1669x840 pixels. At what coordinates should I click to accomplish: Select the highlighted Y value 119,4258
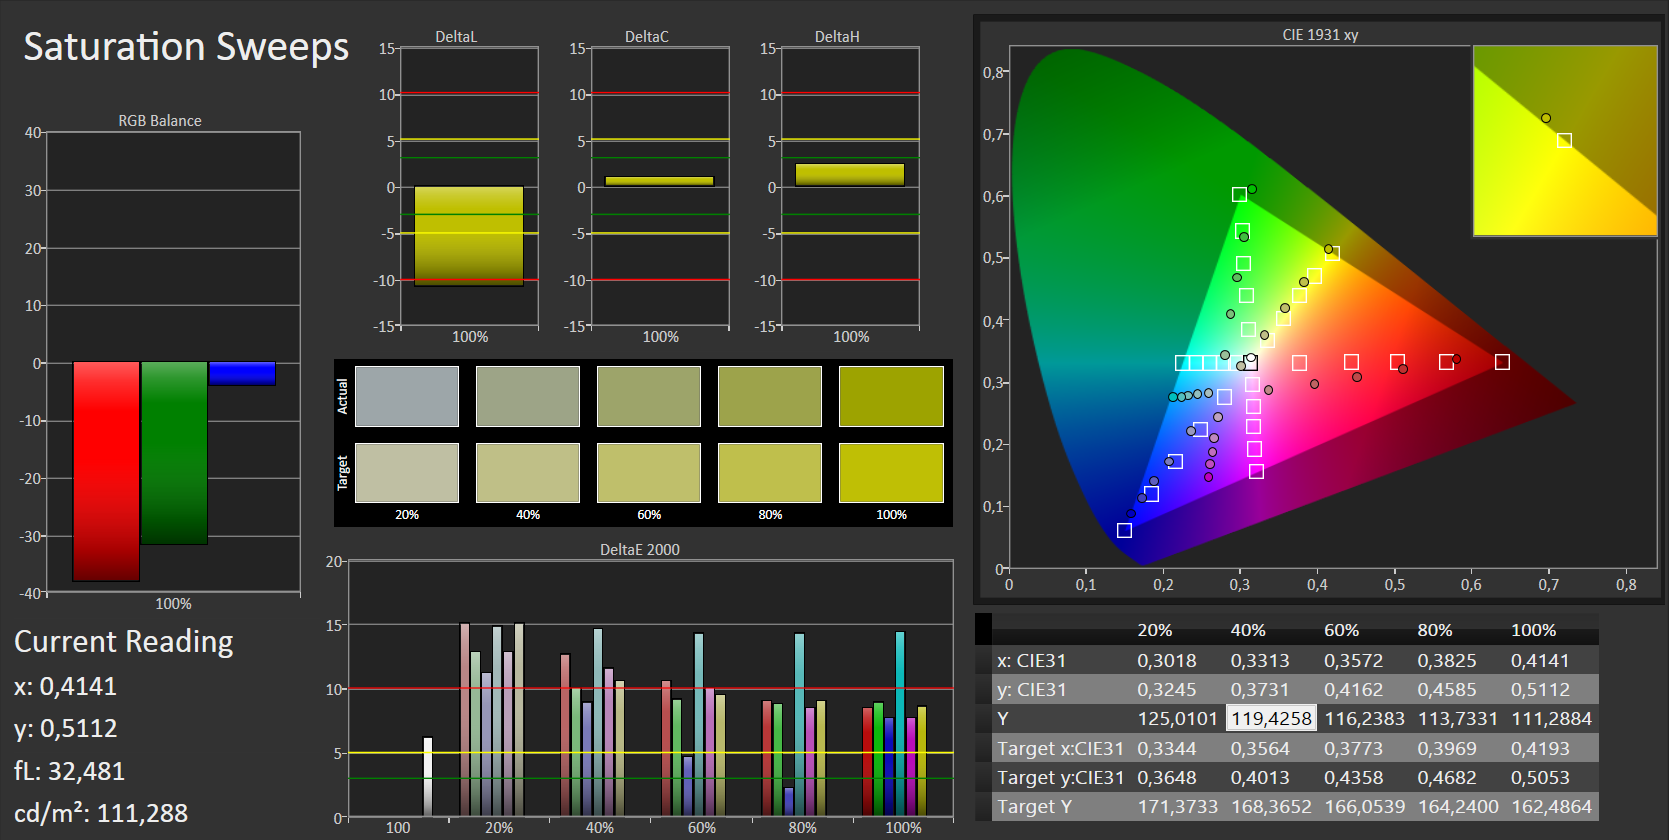pos(1271,718)
